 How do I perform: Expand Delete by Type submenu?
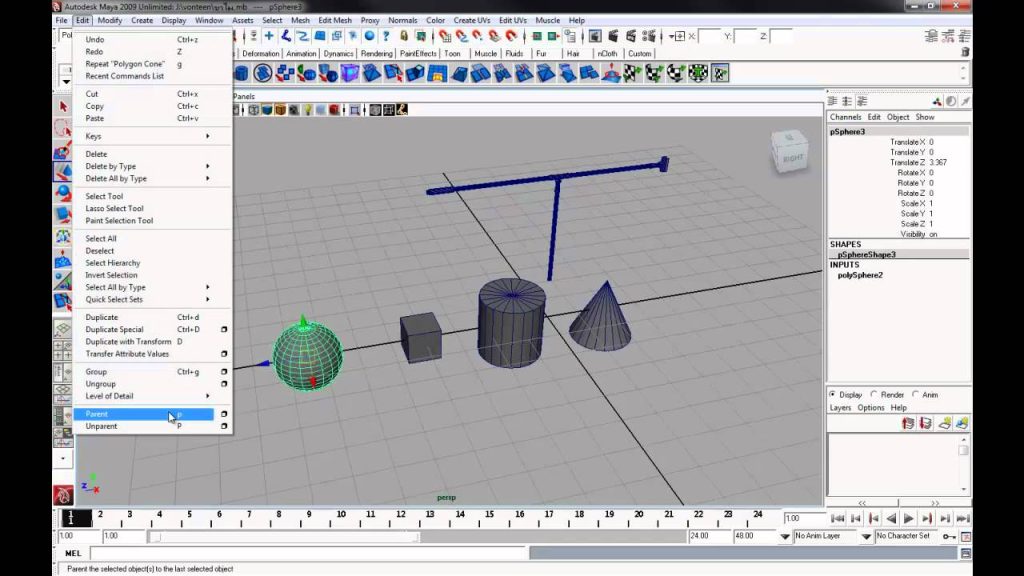(x=152, y=166)
